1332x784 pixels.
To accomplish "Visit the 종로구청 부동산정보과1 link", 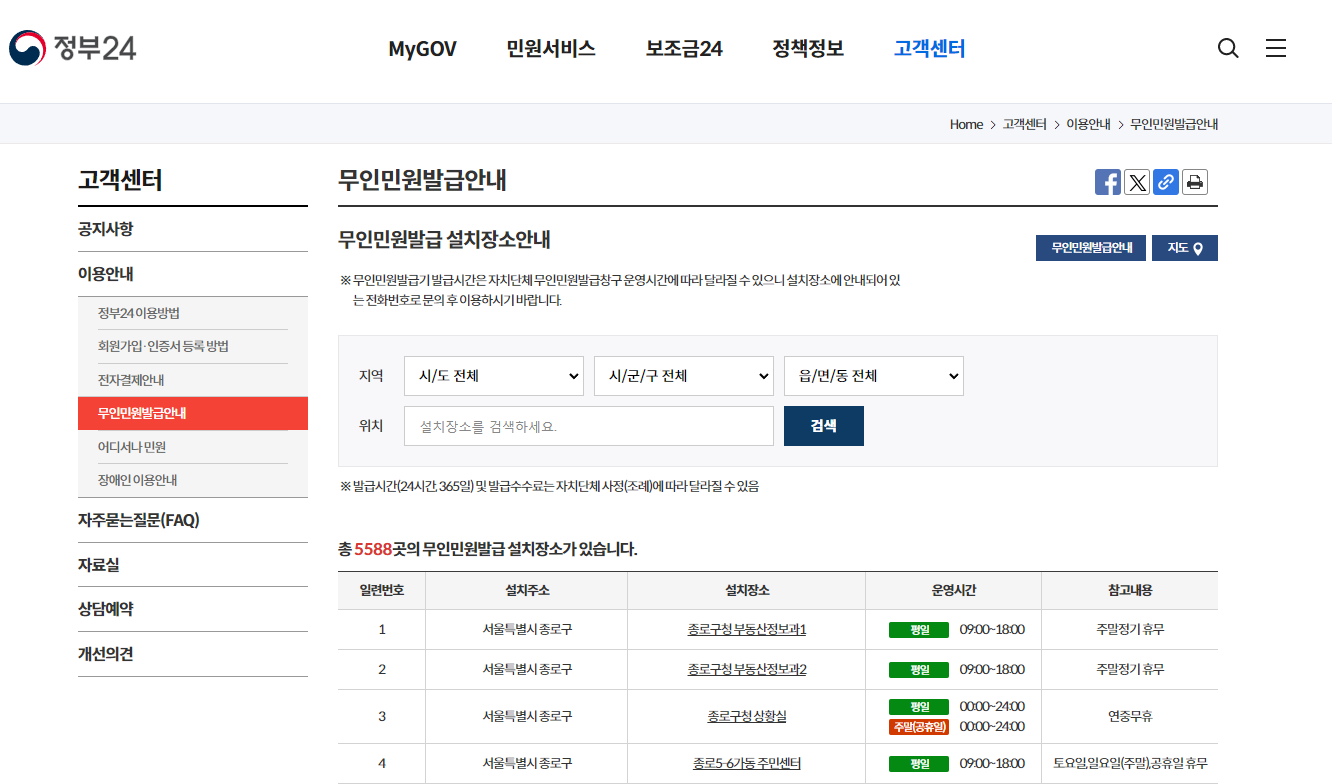I will coord(745,629).
